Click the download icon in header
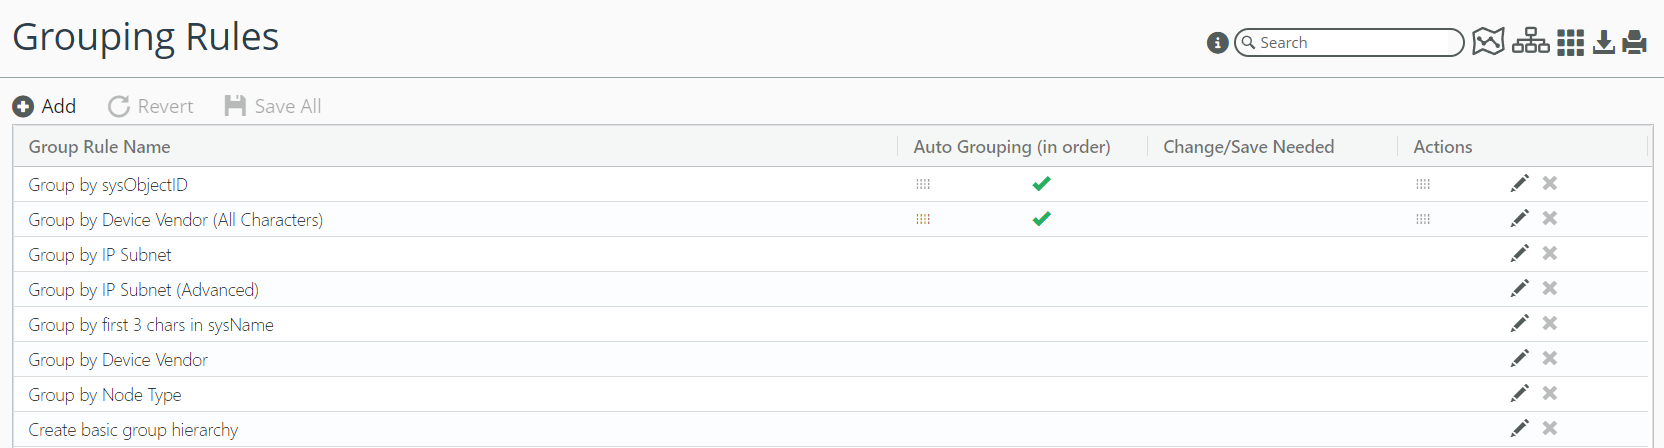This screenshot has height=448, width=1664. [1604, 42]
